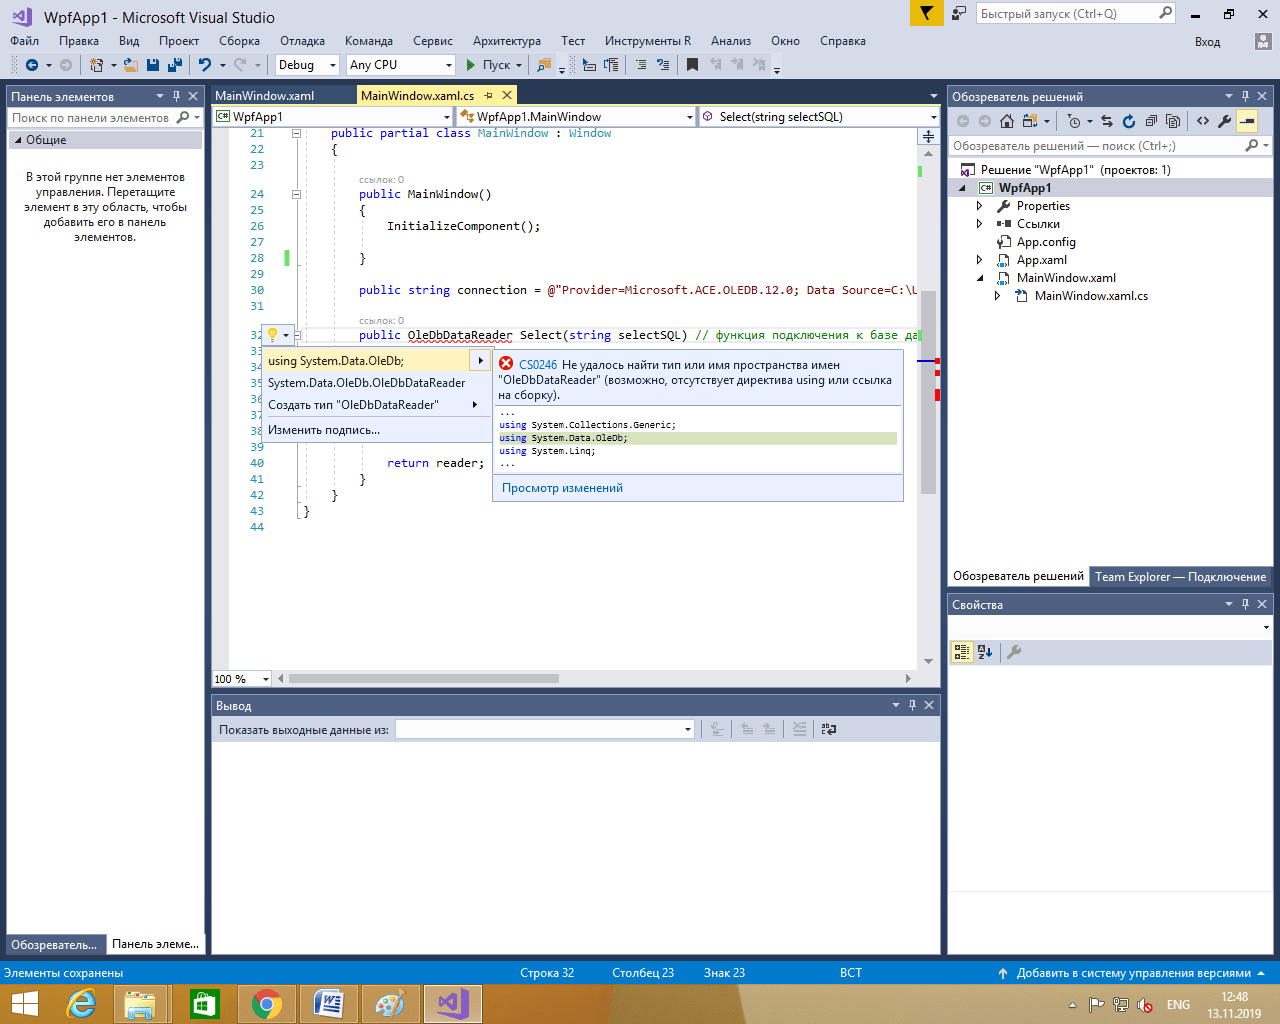Click the Save single-disk icon
Viewport: 1280px width, 1024px height.
153,65
